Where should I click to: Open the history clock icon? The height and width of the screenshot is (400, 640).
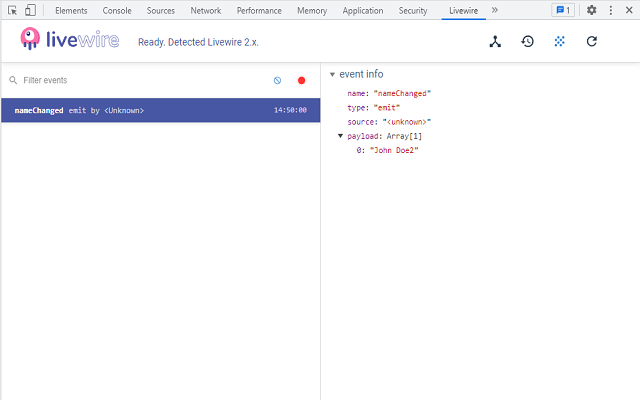tap(527, 41)
